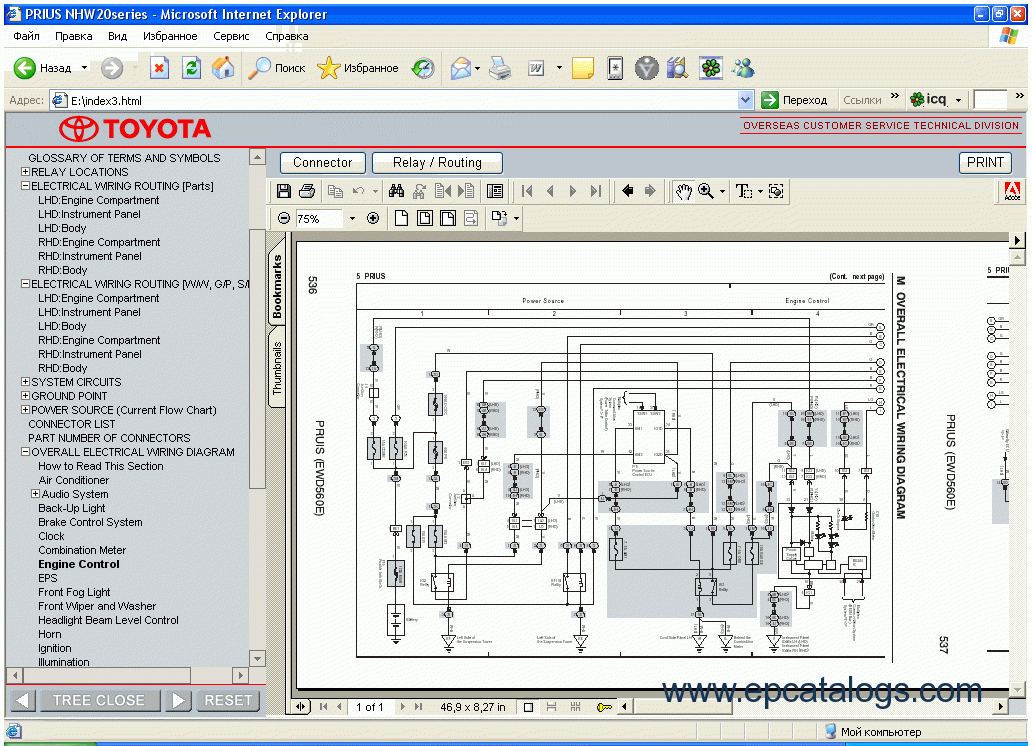Open the Файл menu
This screenshot has height=746, width=1032.
(x=26, y=36)
